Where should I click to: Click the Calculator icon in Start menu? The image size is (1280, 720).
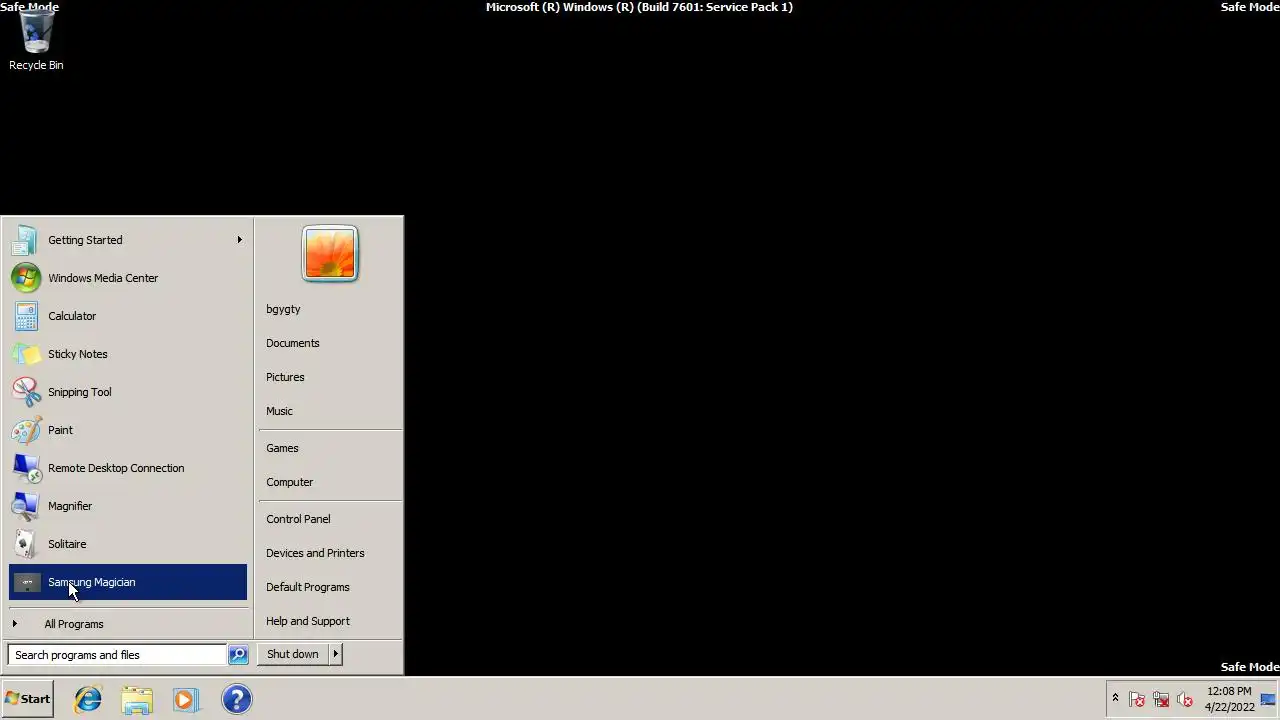[x=26, y=316]
